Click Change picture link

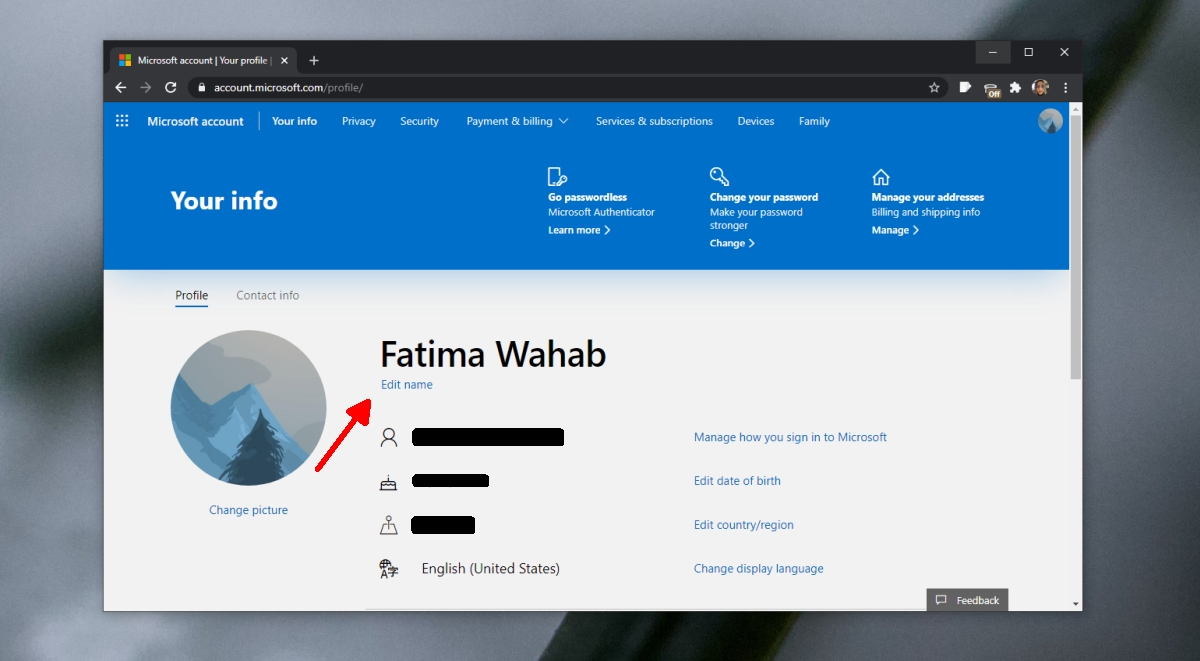(x=248, y=510)
